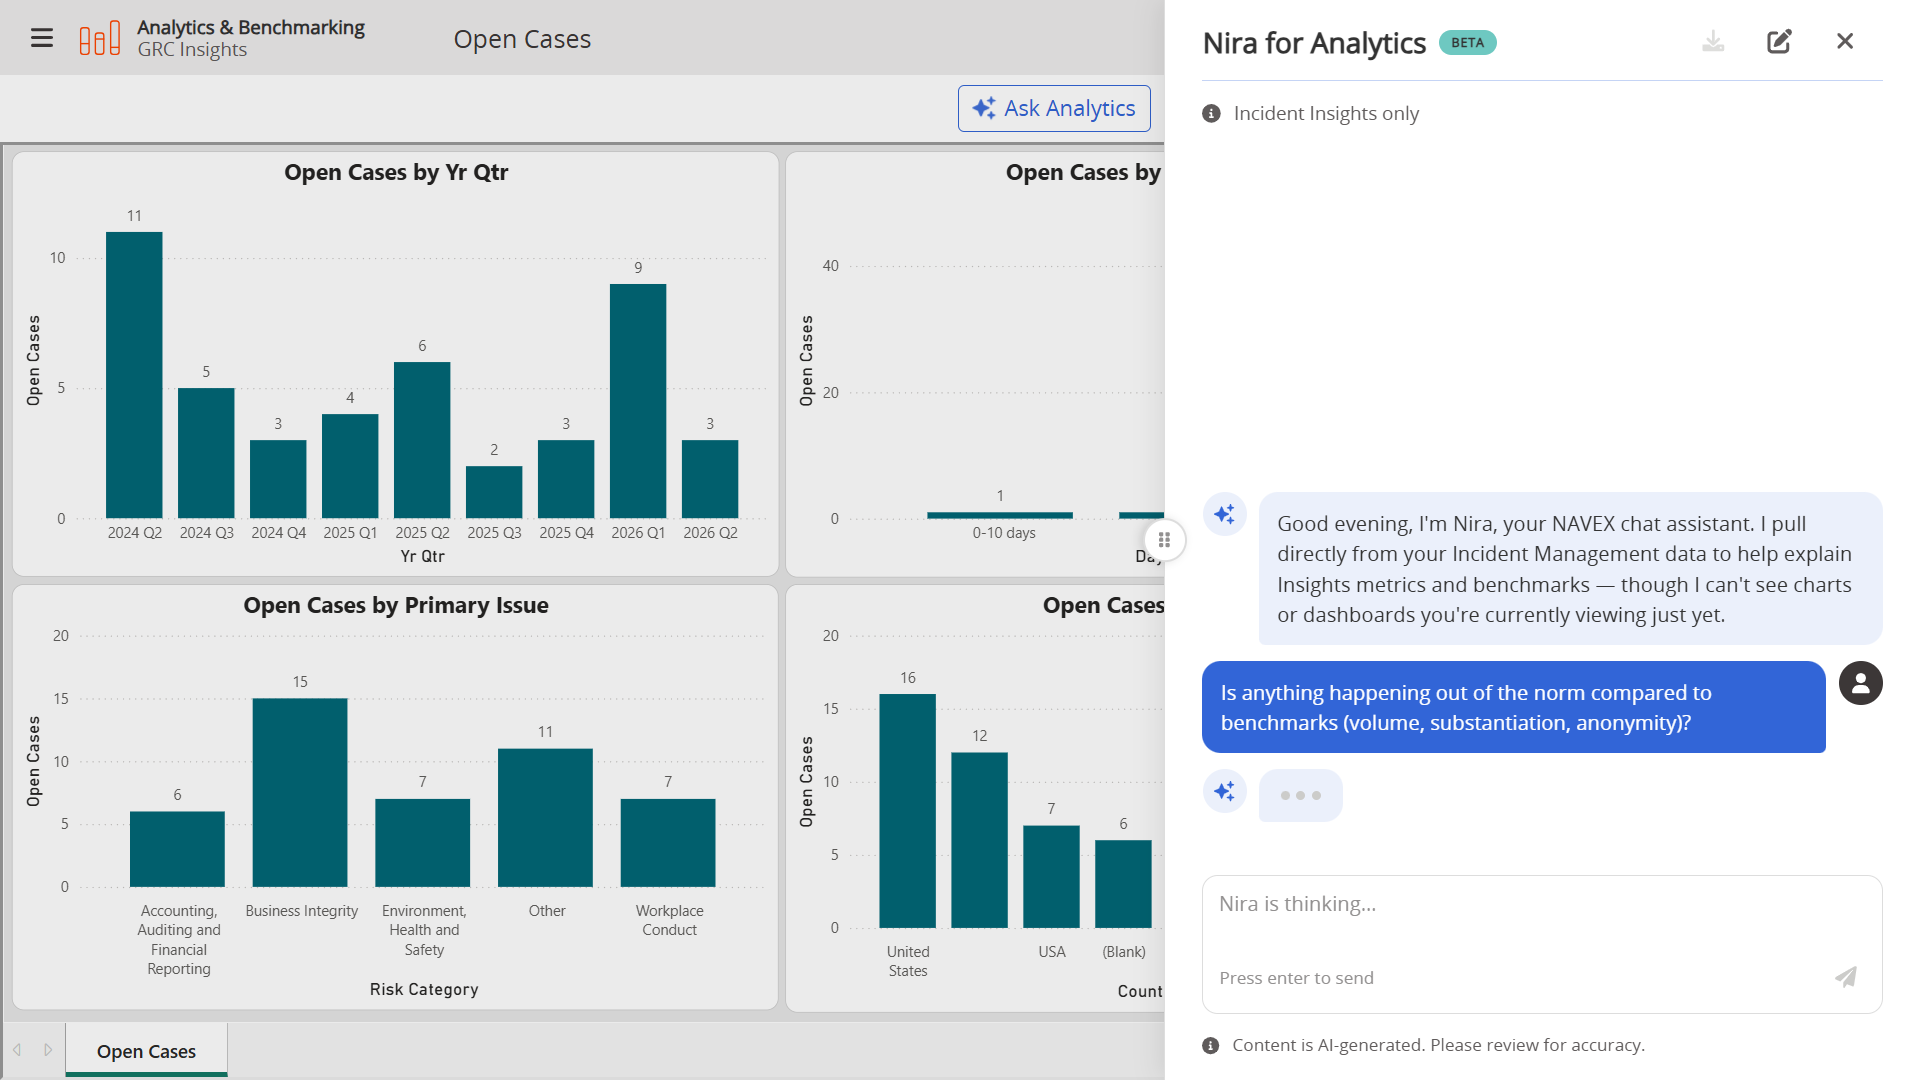The image size is (1920, 1080).
Task: Select the Environment, Health and Safety bar
Action: tap(422, 843)
